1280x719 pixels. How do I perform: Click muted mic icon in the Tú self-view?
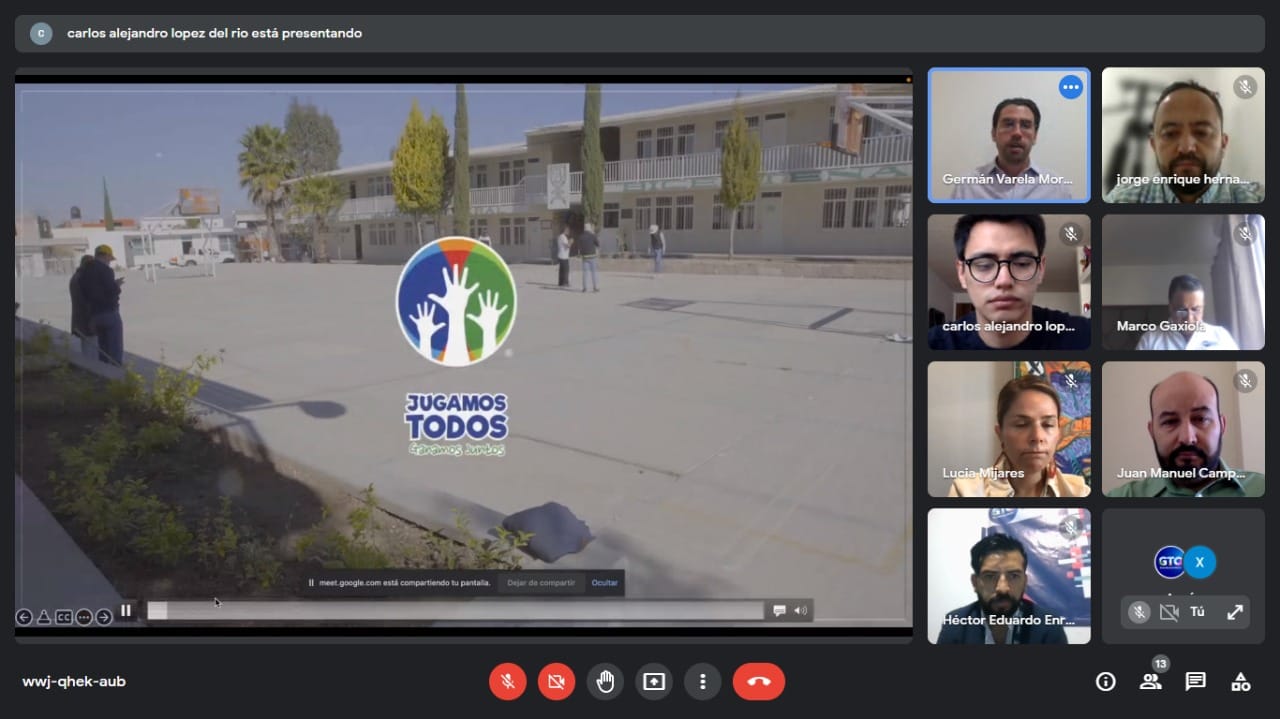click(1139, 612)
